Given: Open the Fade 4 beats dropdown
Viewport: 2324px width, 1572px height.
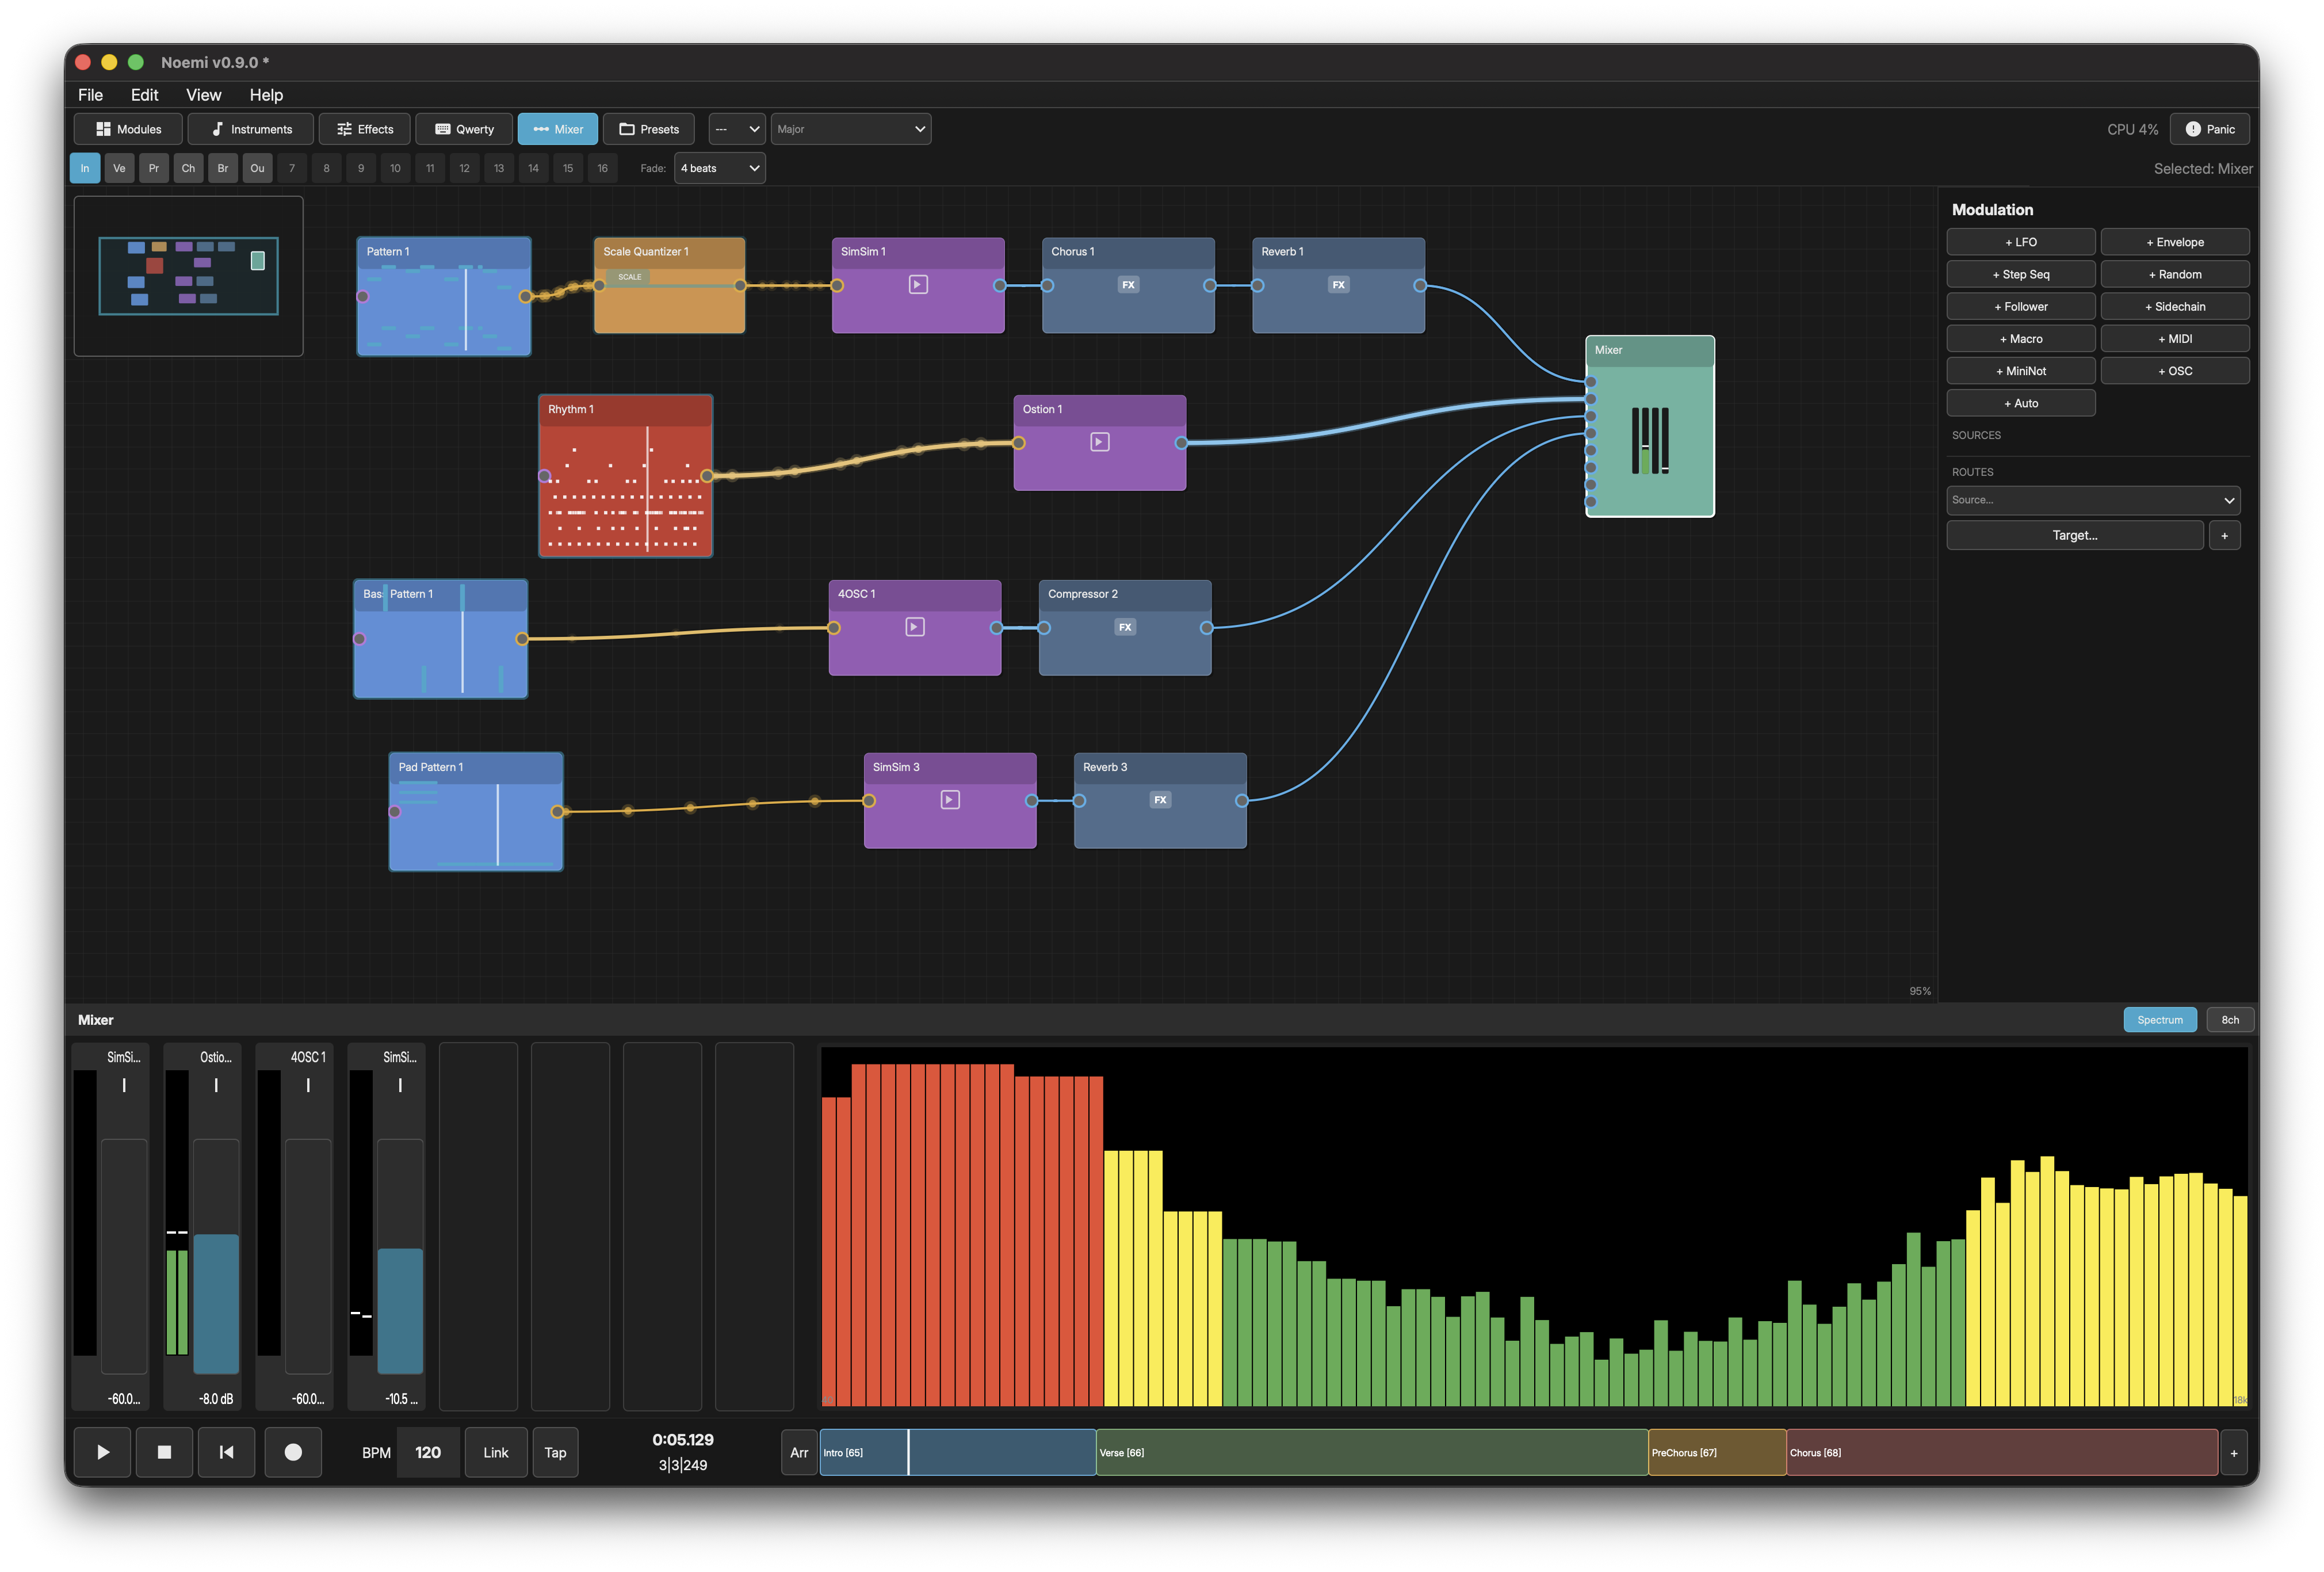Looking at the screenshot, I should (x=720, y=168).
